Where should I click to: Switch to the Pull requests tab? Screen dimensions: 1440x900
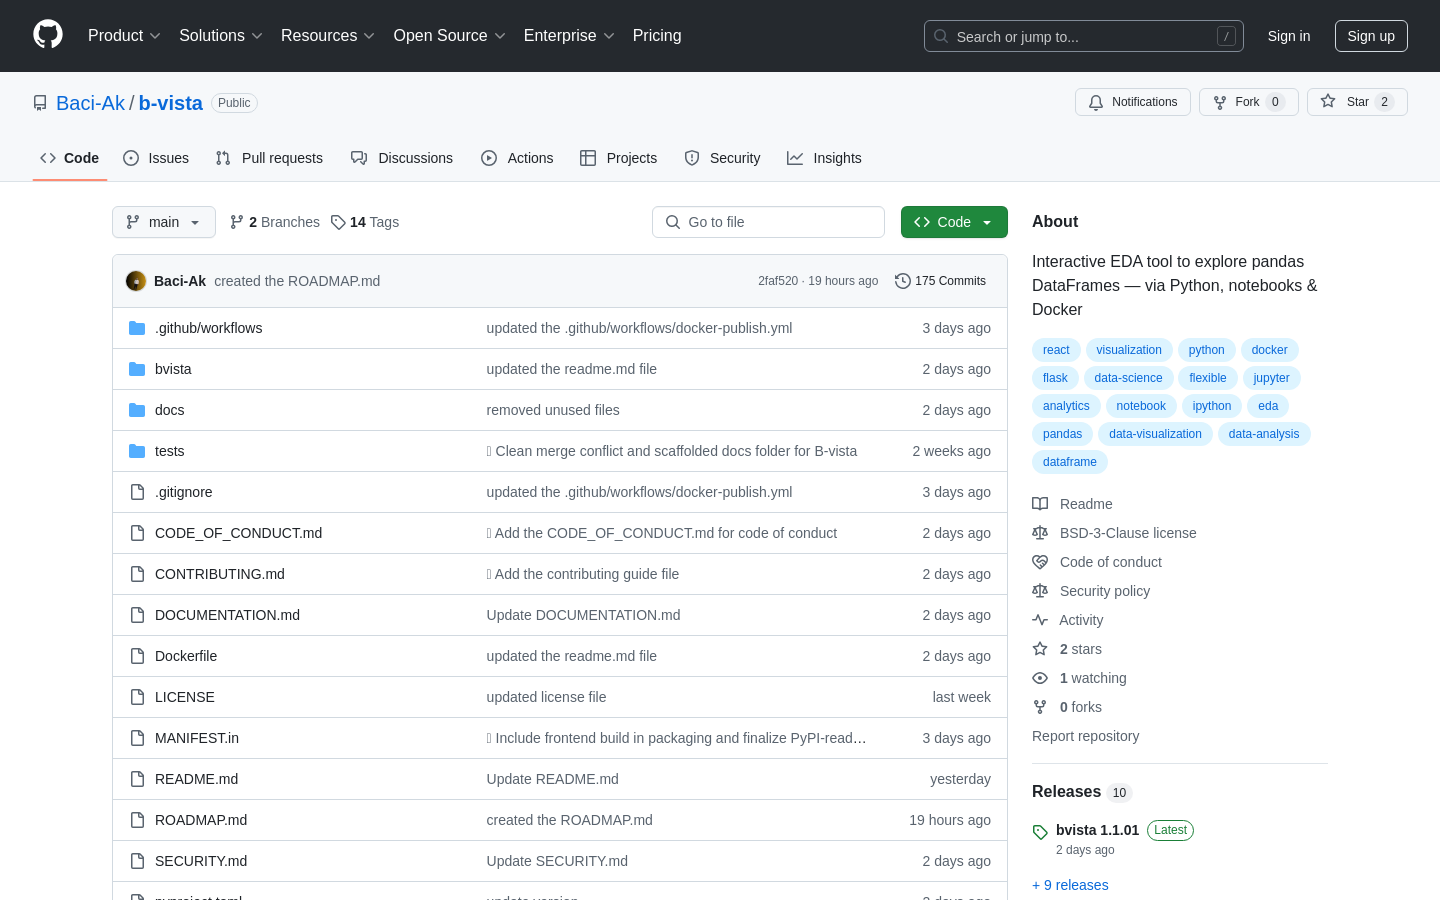[269, 158]
